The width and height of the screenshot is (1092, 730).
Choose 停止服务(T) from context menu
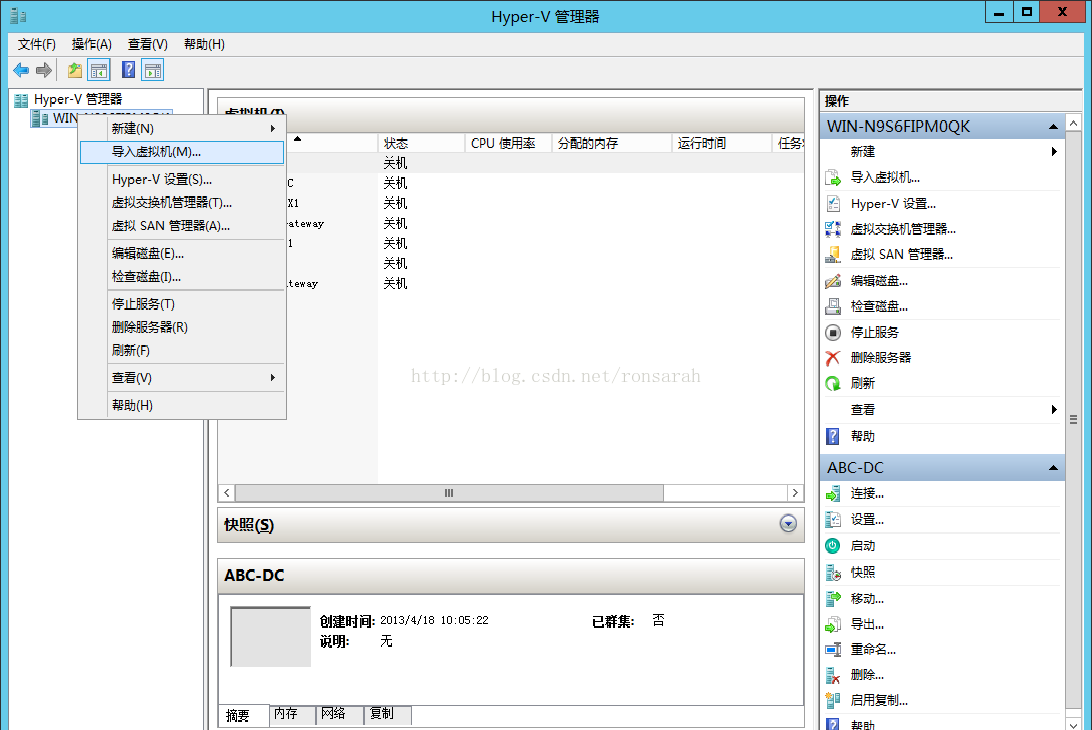click(x=182, y=304)
